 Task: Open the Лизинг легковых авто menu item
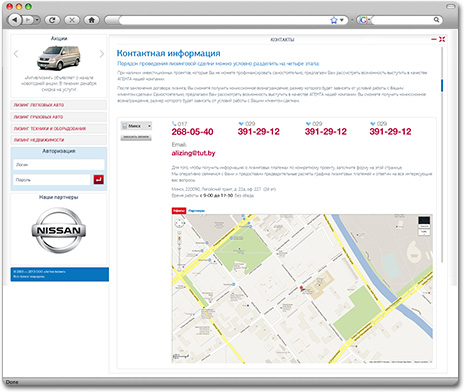click(x=59, y=105)
